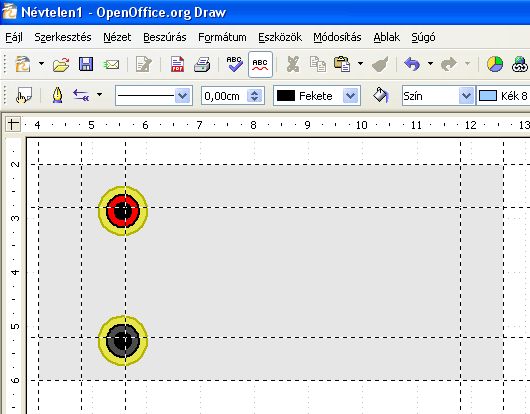The image size is (530, 414).
Task: Toggle the Edit Points pen-nib icon
Action: [x=57, y=95]
